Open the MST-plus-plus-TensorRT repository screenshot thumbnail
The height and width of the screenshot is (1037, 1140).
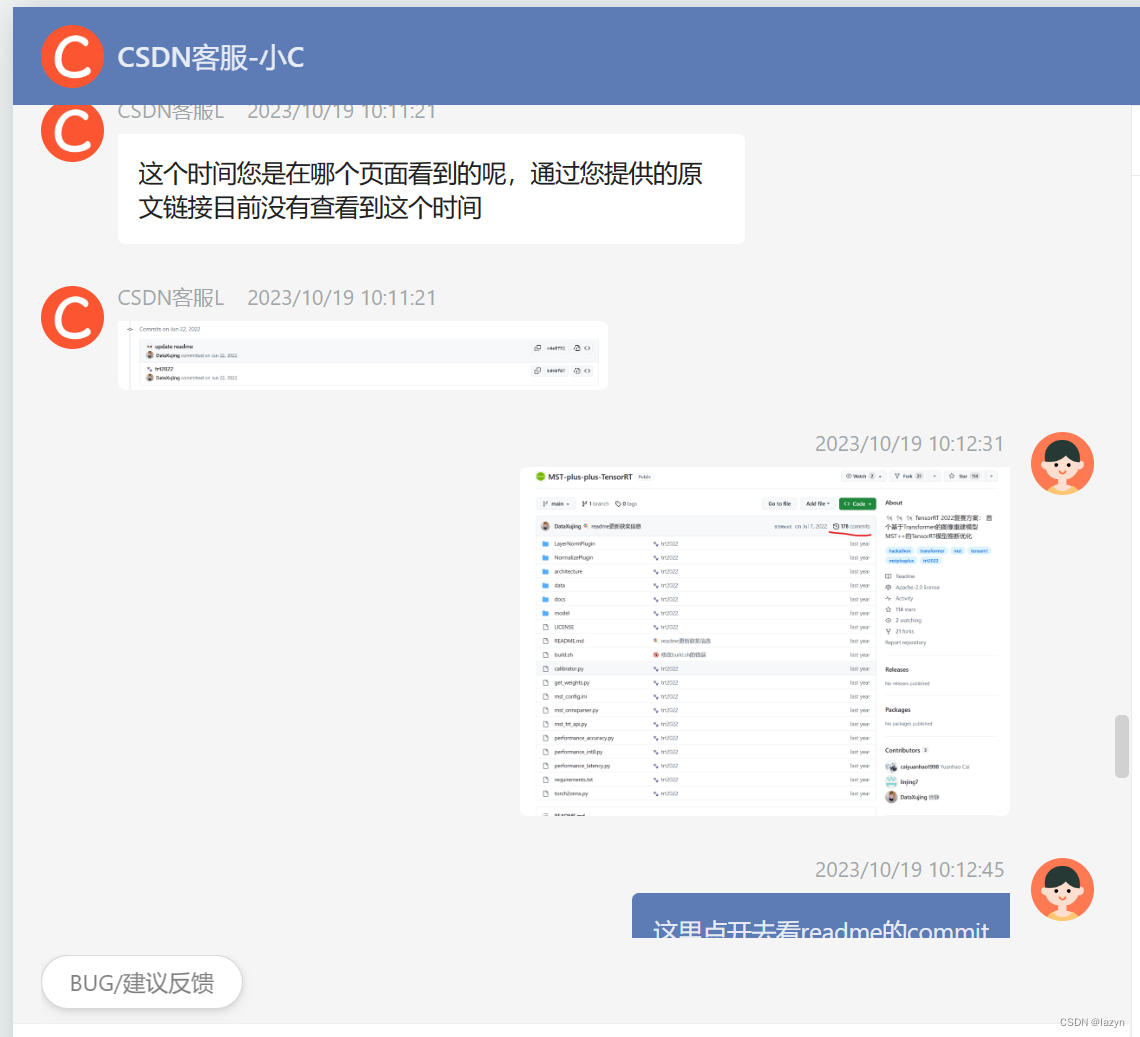click(x=765, y=641)
